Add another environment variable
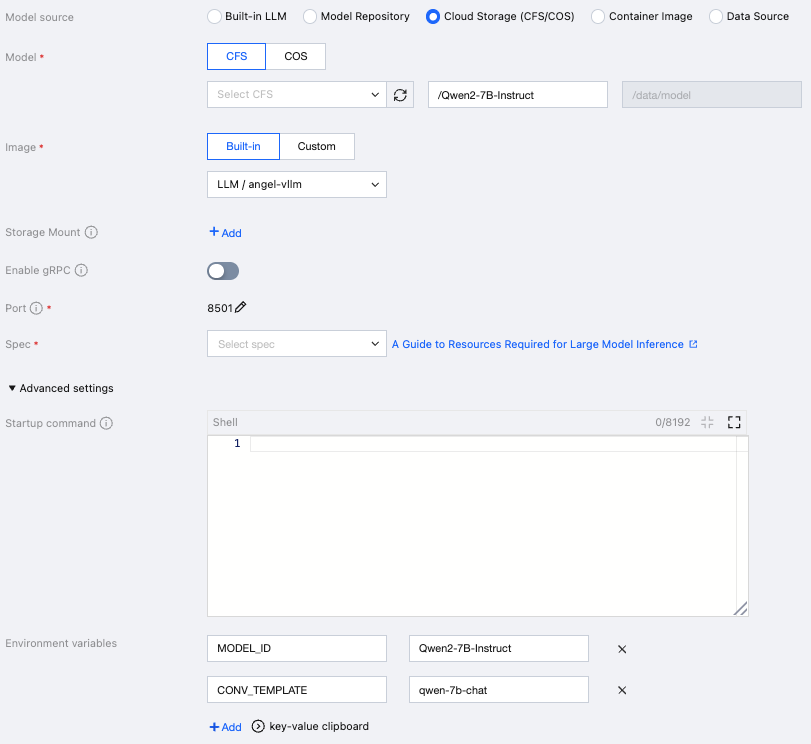The height and width of the screenshot is (744, 811). [x=226, y=726]
